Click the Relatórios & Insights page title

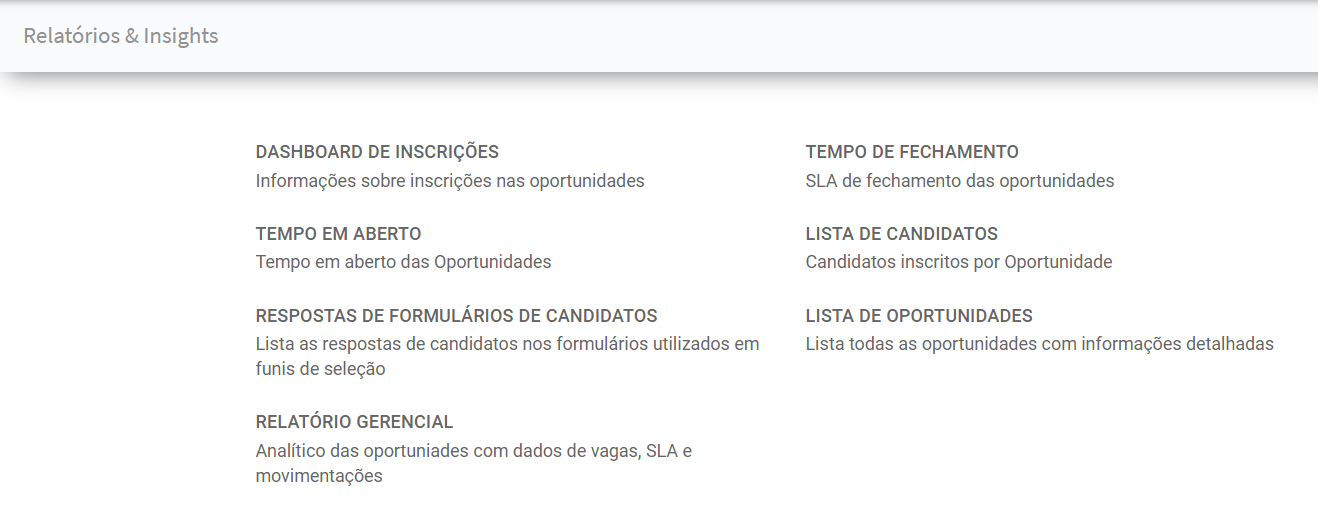click(121, 36)
